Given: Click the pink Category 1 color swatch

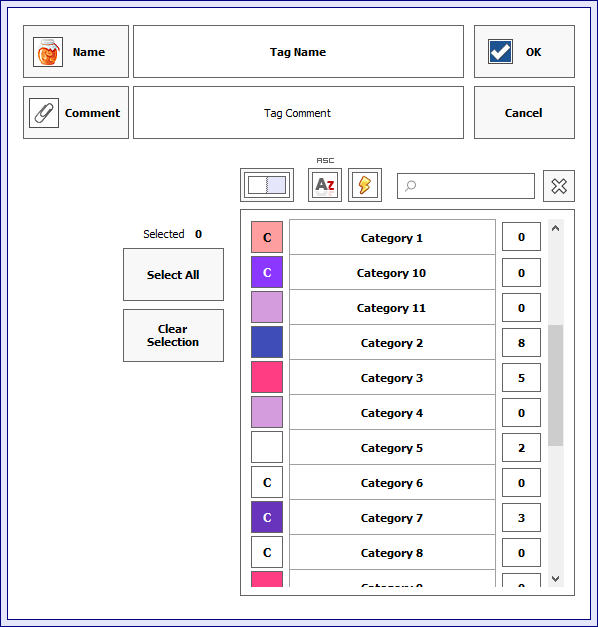Looking at the screenshot, I should coord(267,237).
